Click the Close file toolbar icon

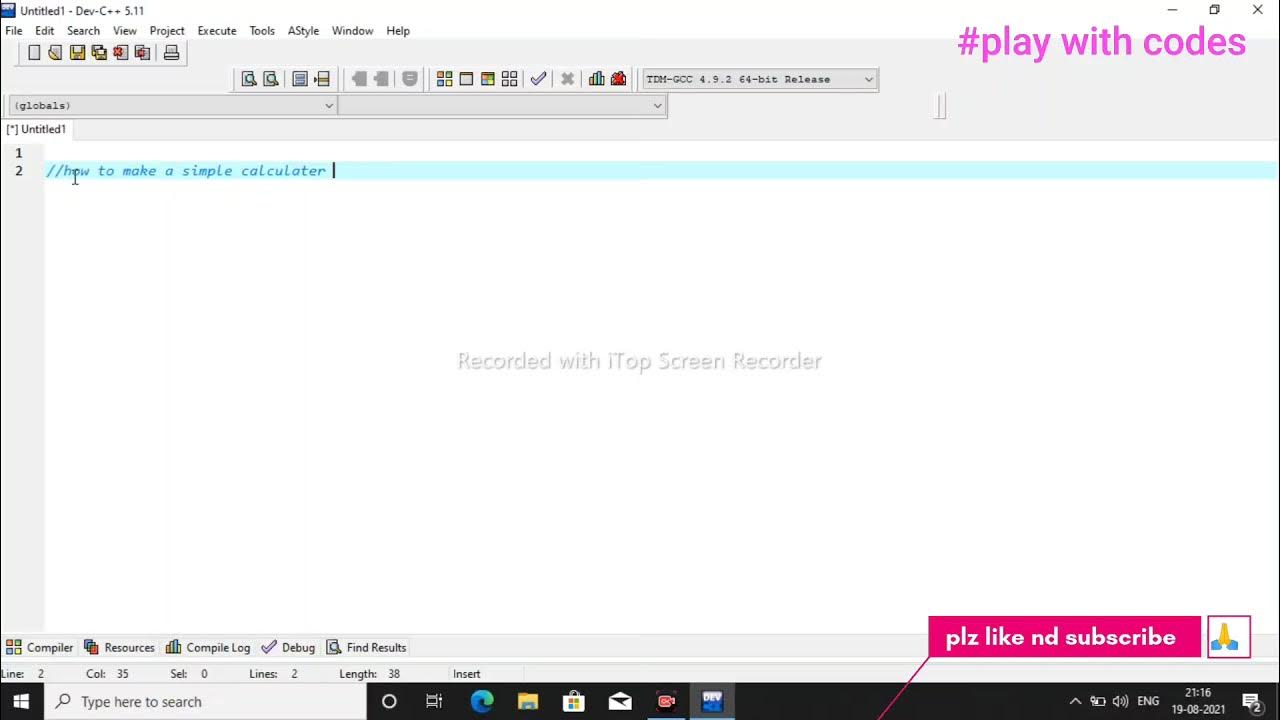point(121,53)
